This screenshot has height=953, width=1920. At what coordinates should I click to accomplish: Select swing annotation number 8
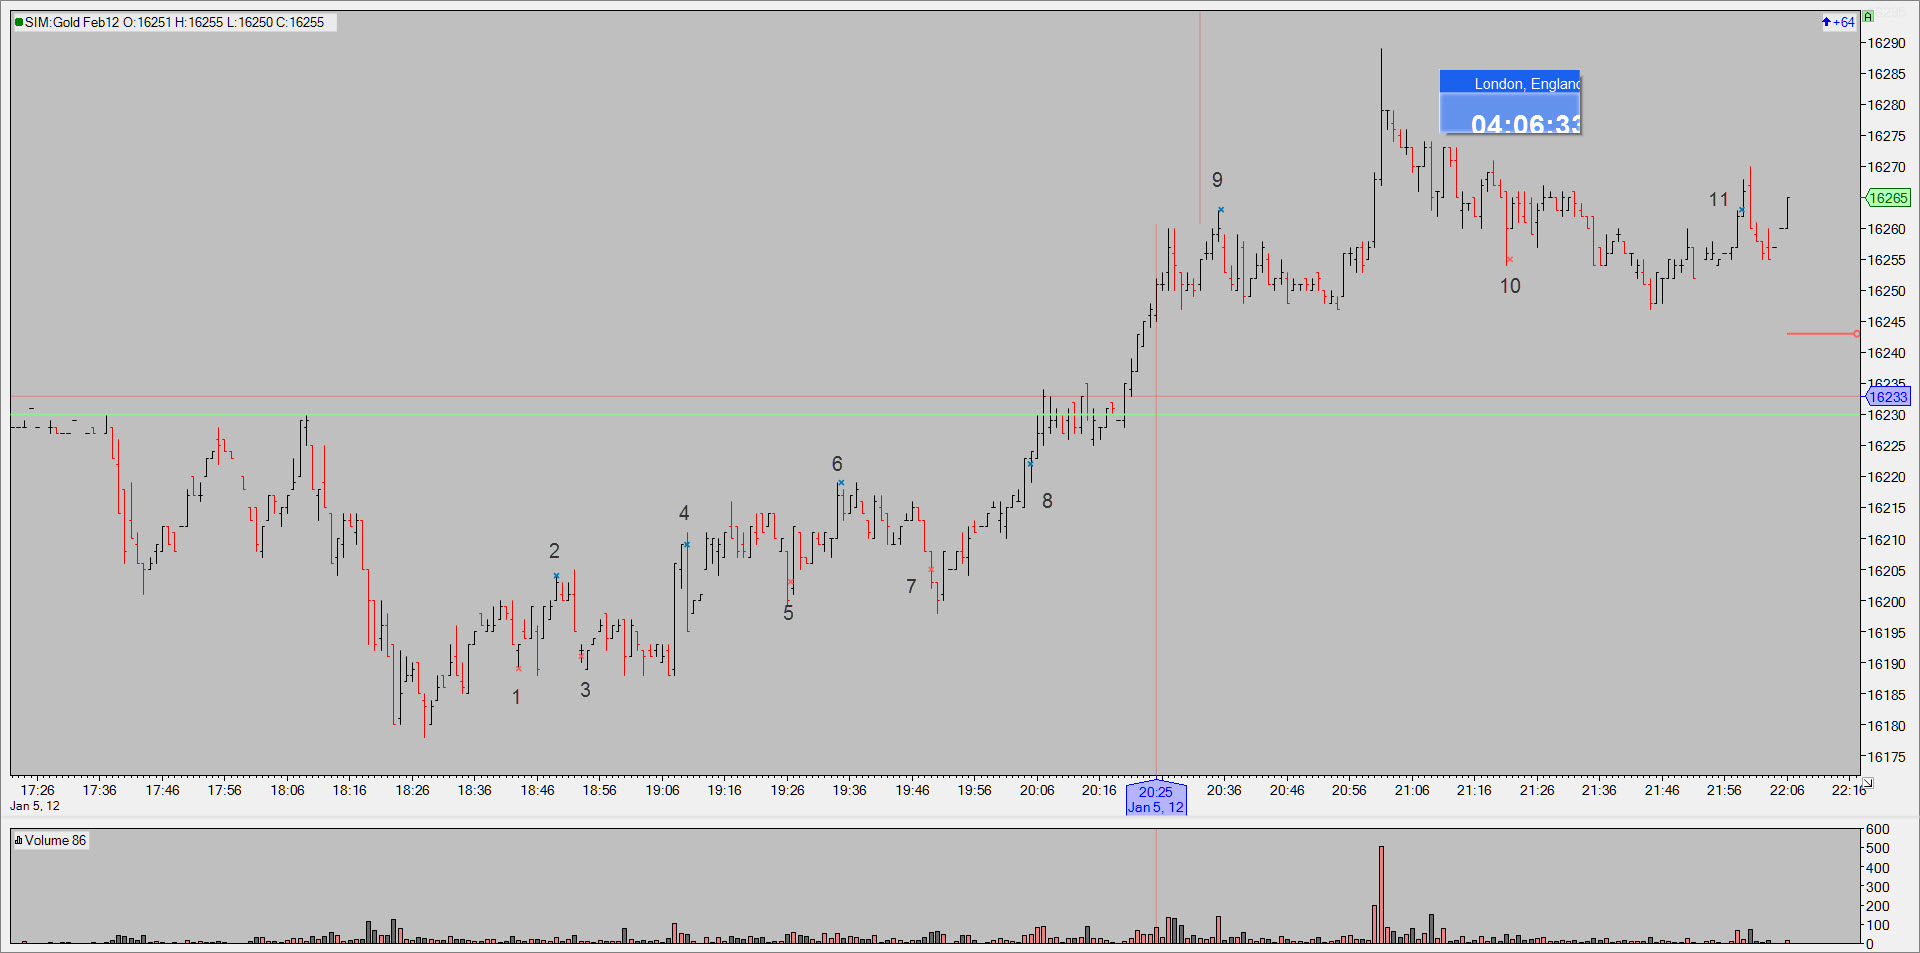1047,501
